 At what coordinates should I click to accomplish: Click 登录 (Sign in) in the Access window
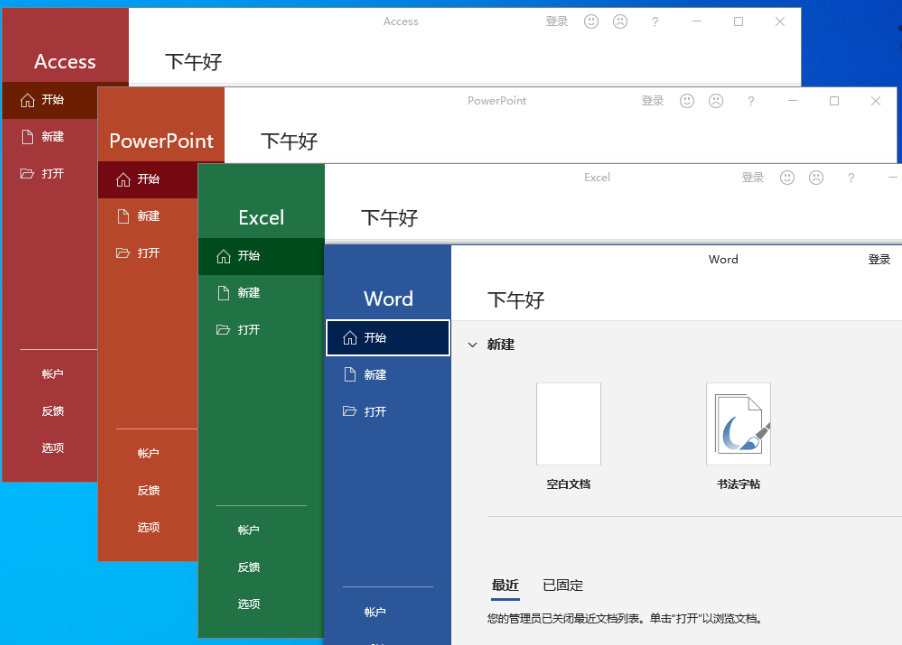coord(556,21)
